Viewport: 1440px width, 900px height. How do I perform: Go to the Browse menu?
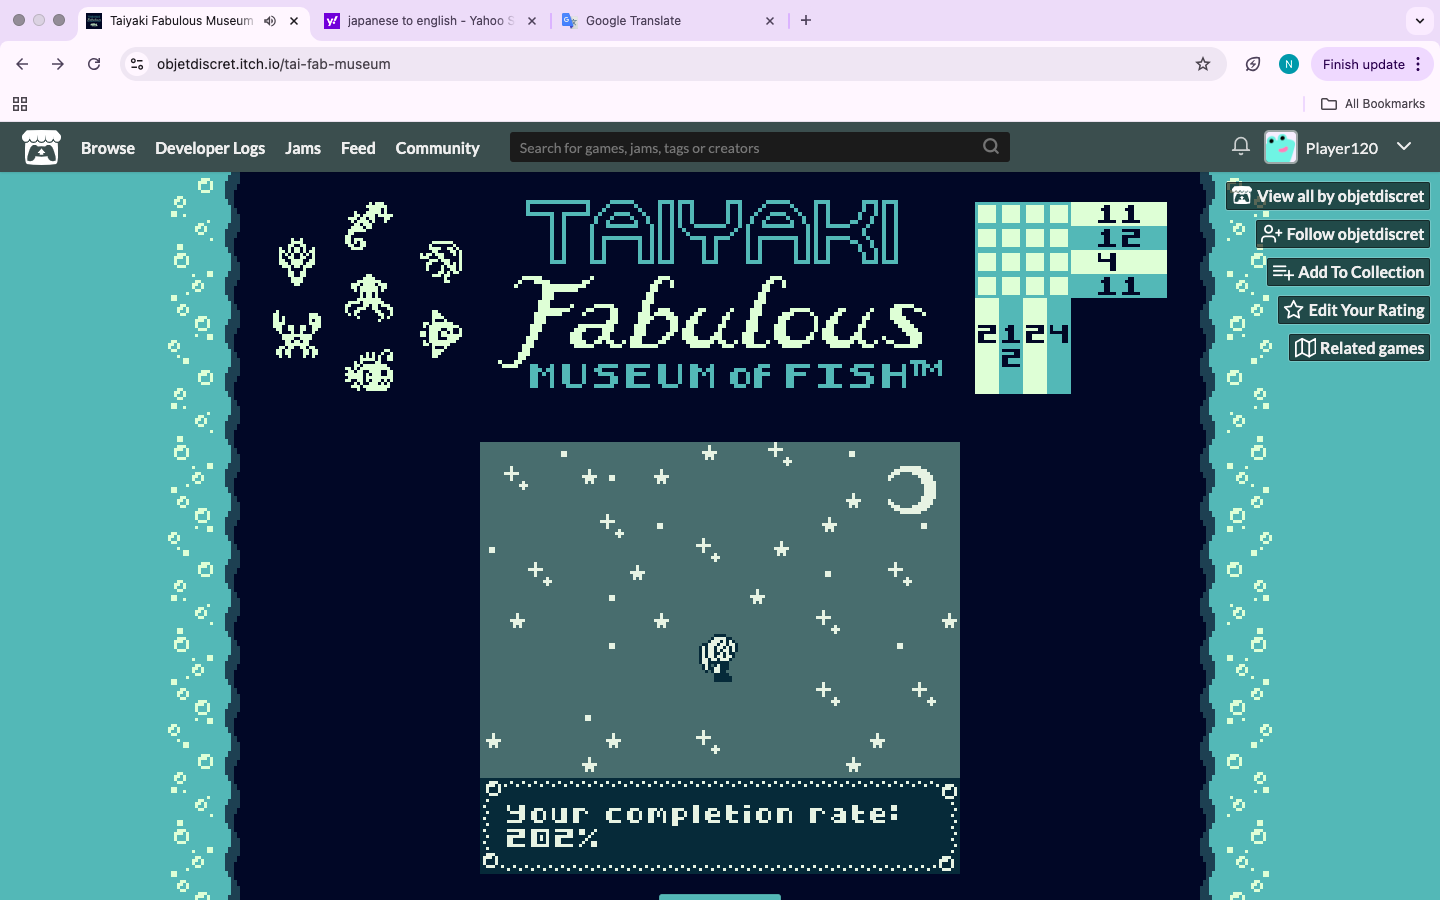[x=108, y=148]
